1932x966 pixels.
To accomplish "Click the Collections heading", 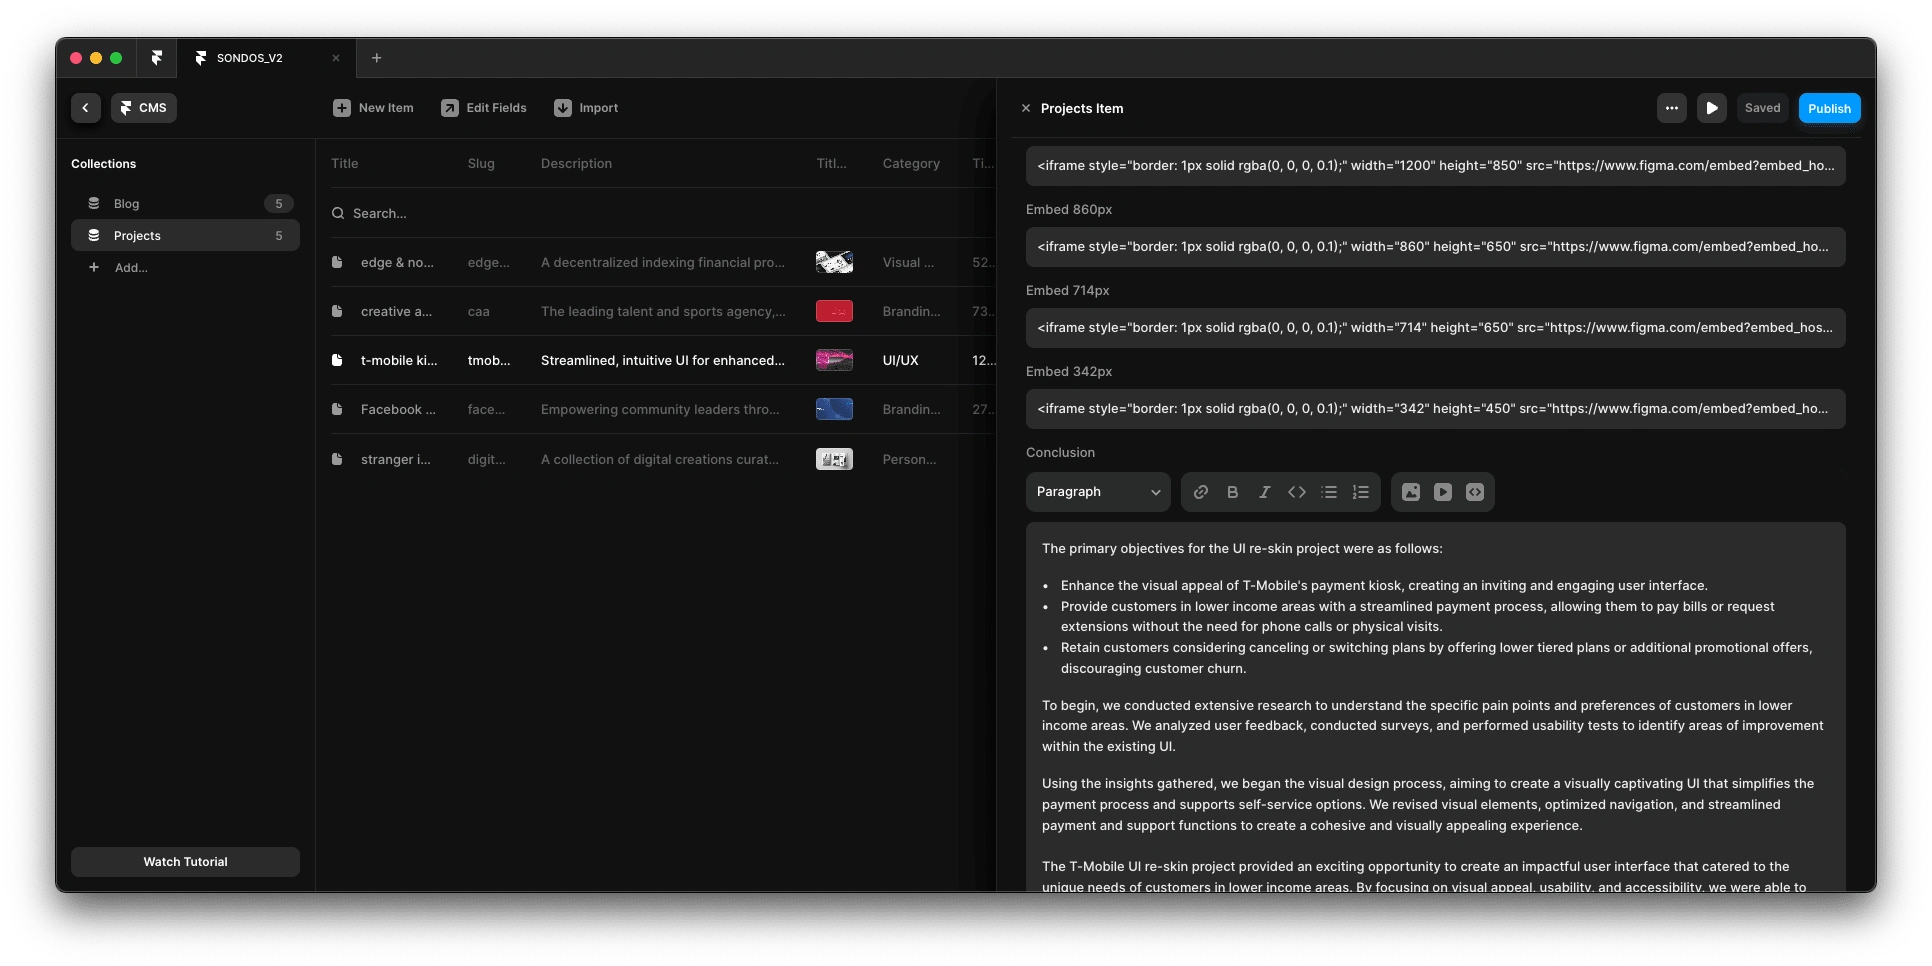I will click(103, 164).
